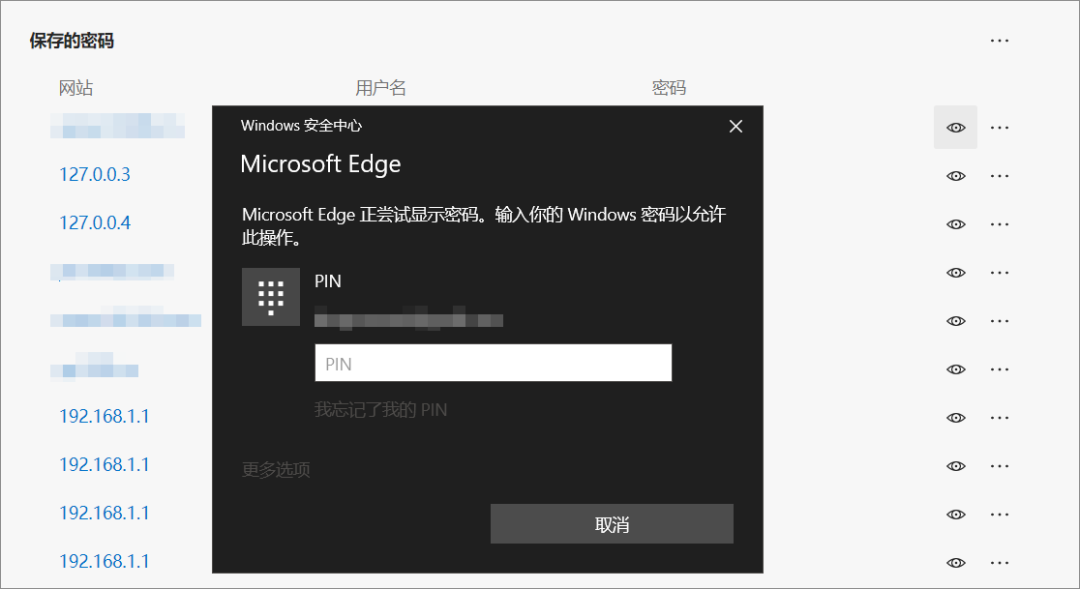The width and height of the screenshot is (1080, 589).
Task: Click eye icon in last 192.168.1.1 row
Action: click(956, 562)
